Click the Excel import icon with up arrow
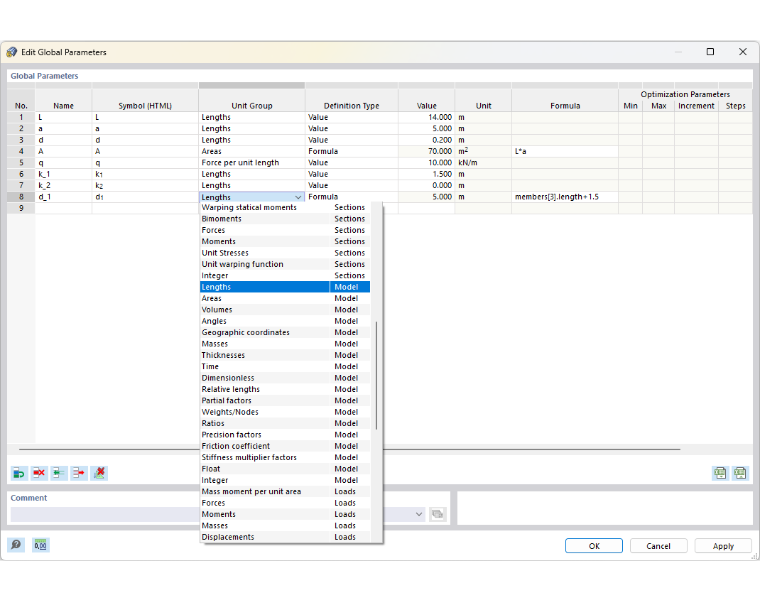Image resolution: width=760 pixels, height=601 pixels. (x=740, y=473)
